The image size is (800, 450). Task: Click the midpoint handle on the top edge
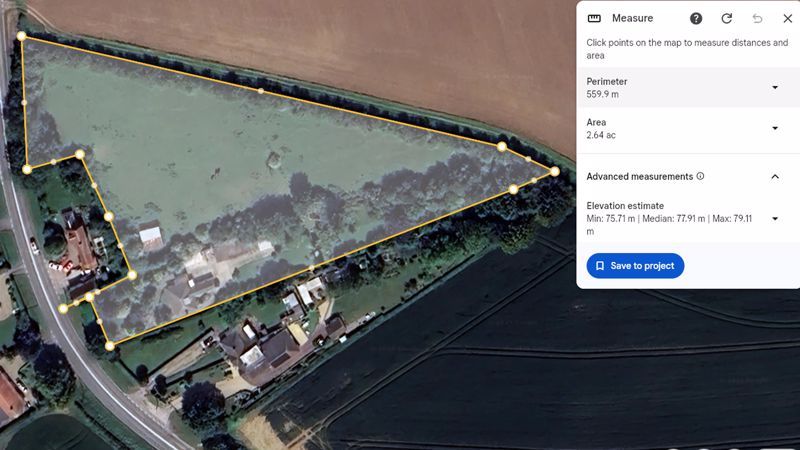(x=261, y=91)
